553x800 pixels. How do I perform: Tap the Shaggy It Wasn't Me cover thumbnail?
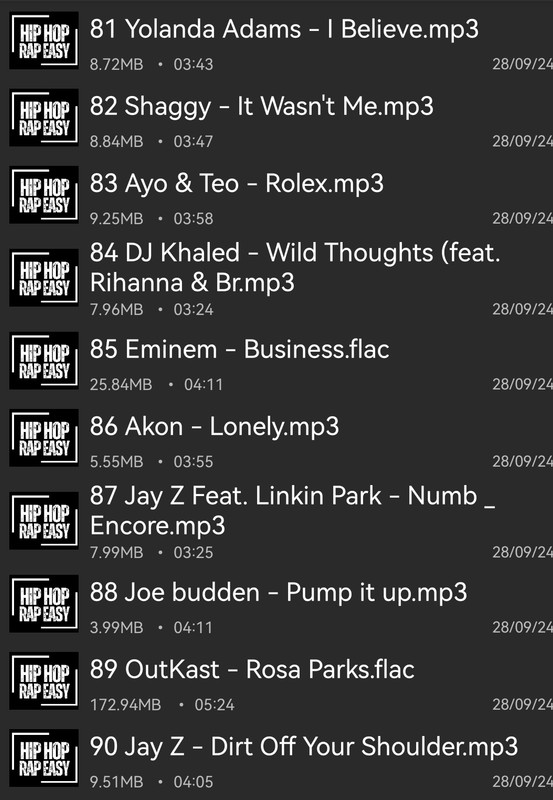click(44, 117)
